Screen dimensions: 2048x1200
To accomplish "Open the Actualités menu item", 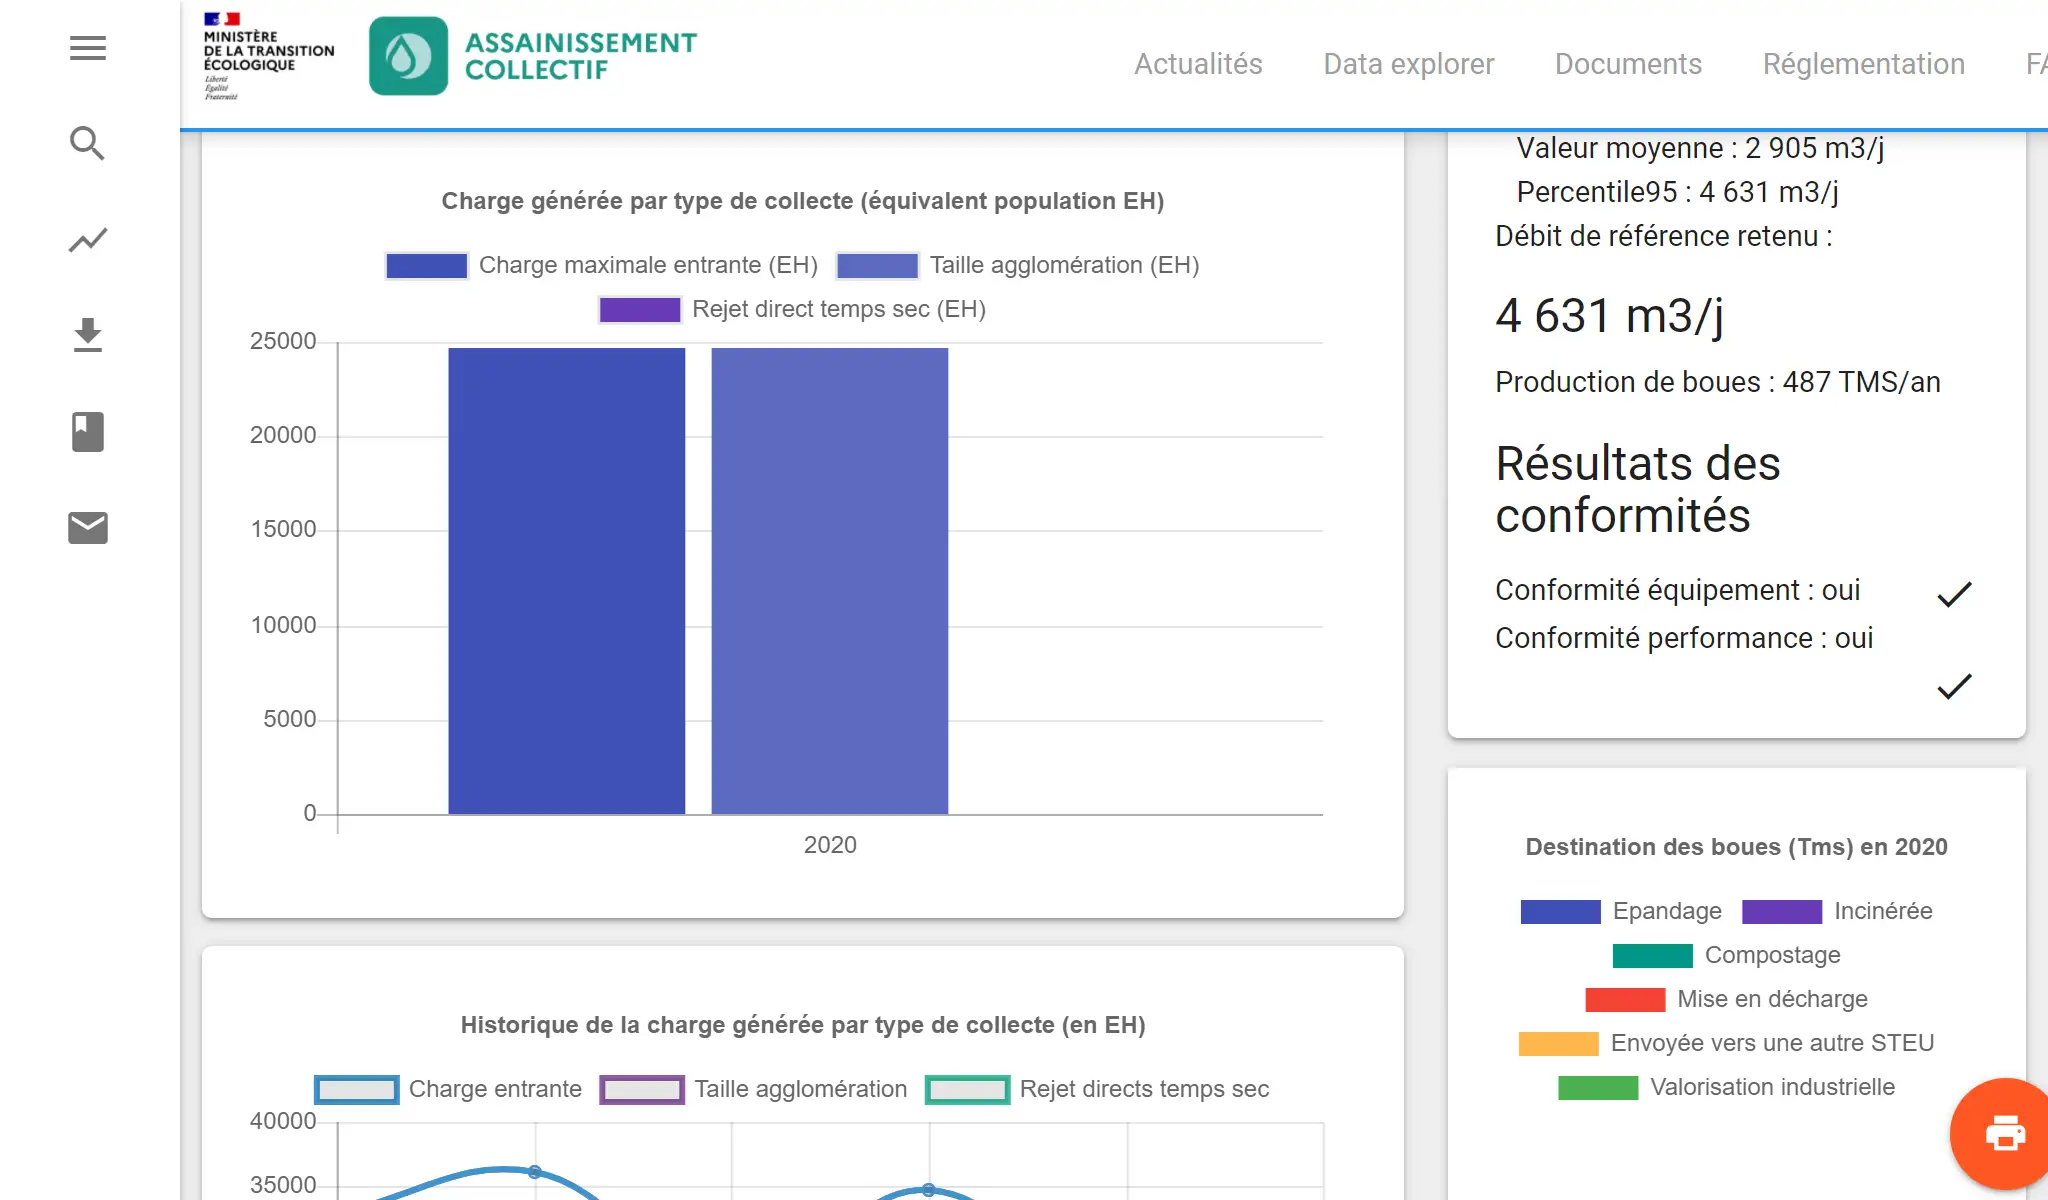I will point(1198,64).
